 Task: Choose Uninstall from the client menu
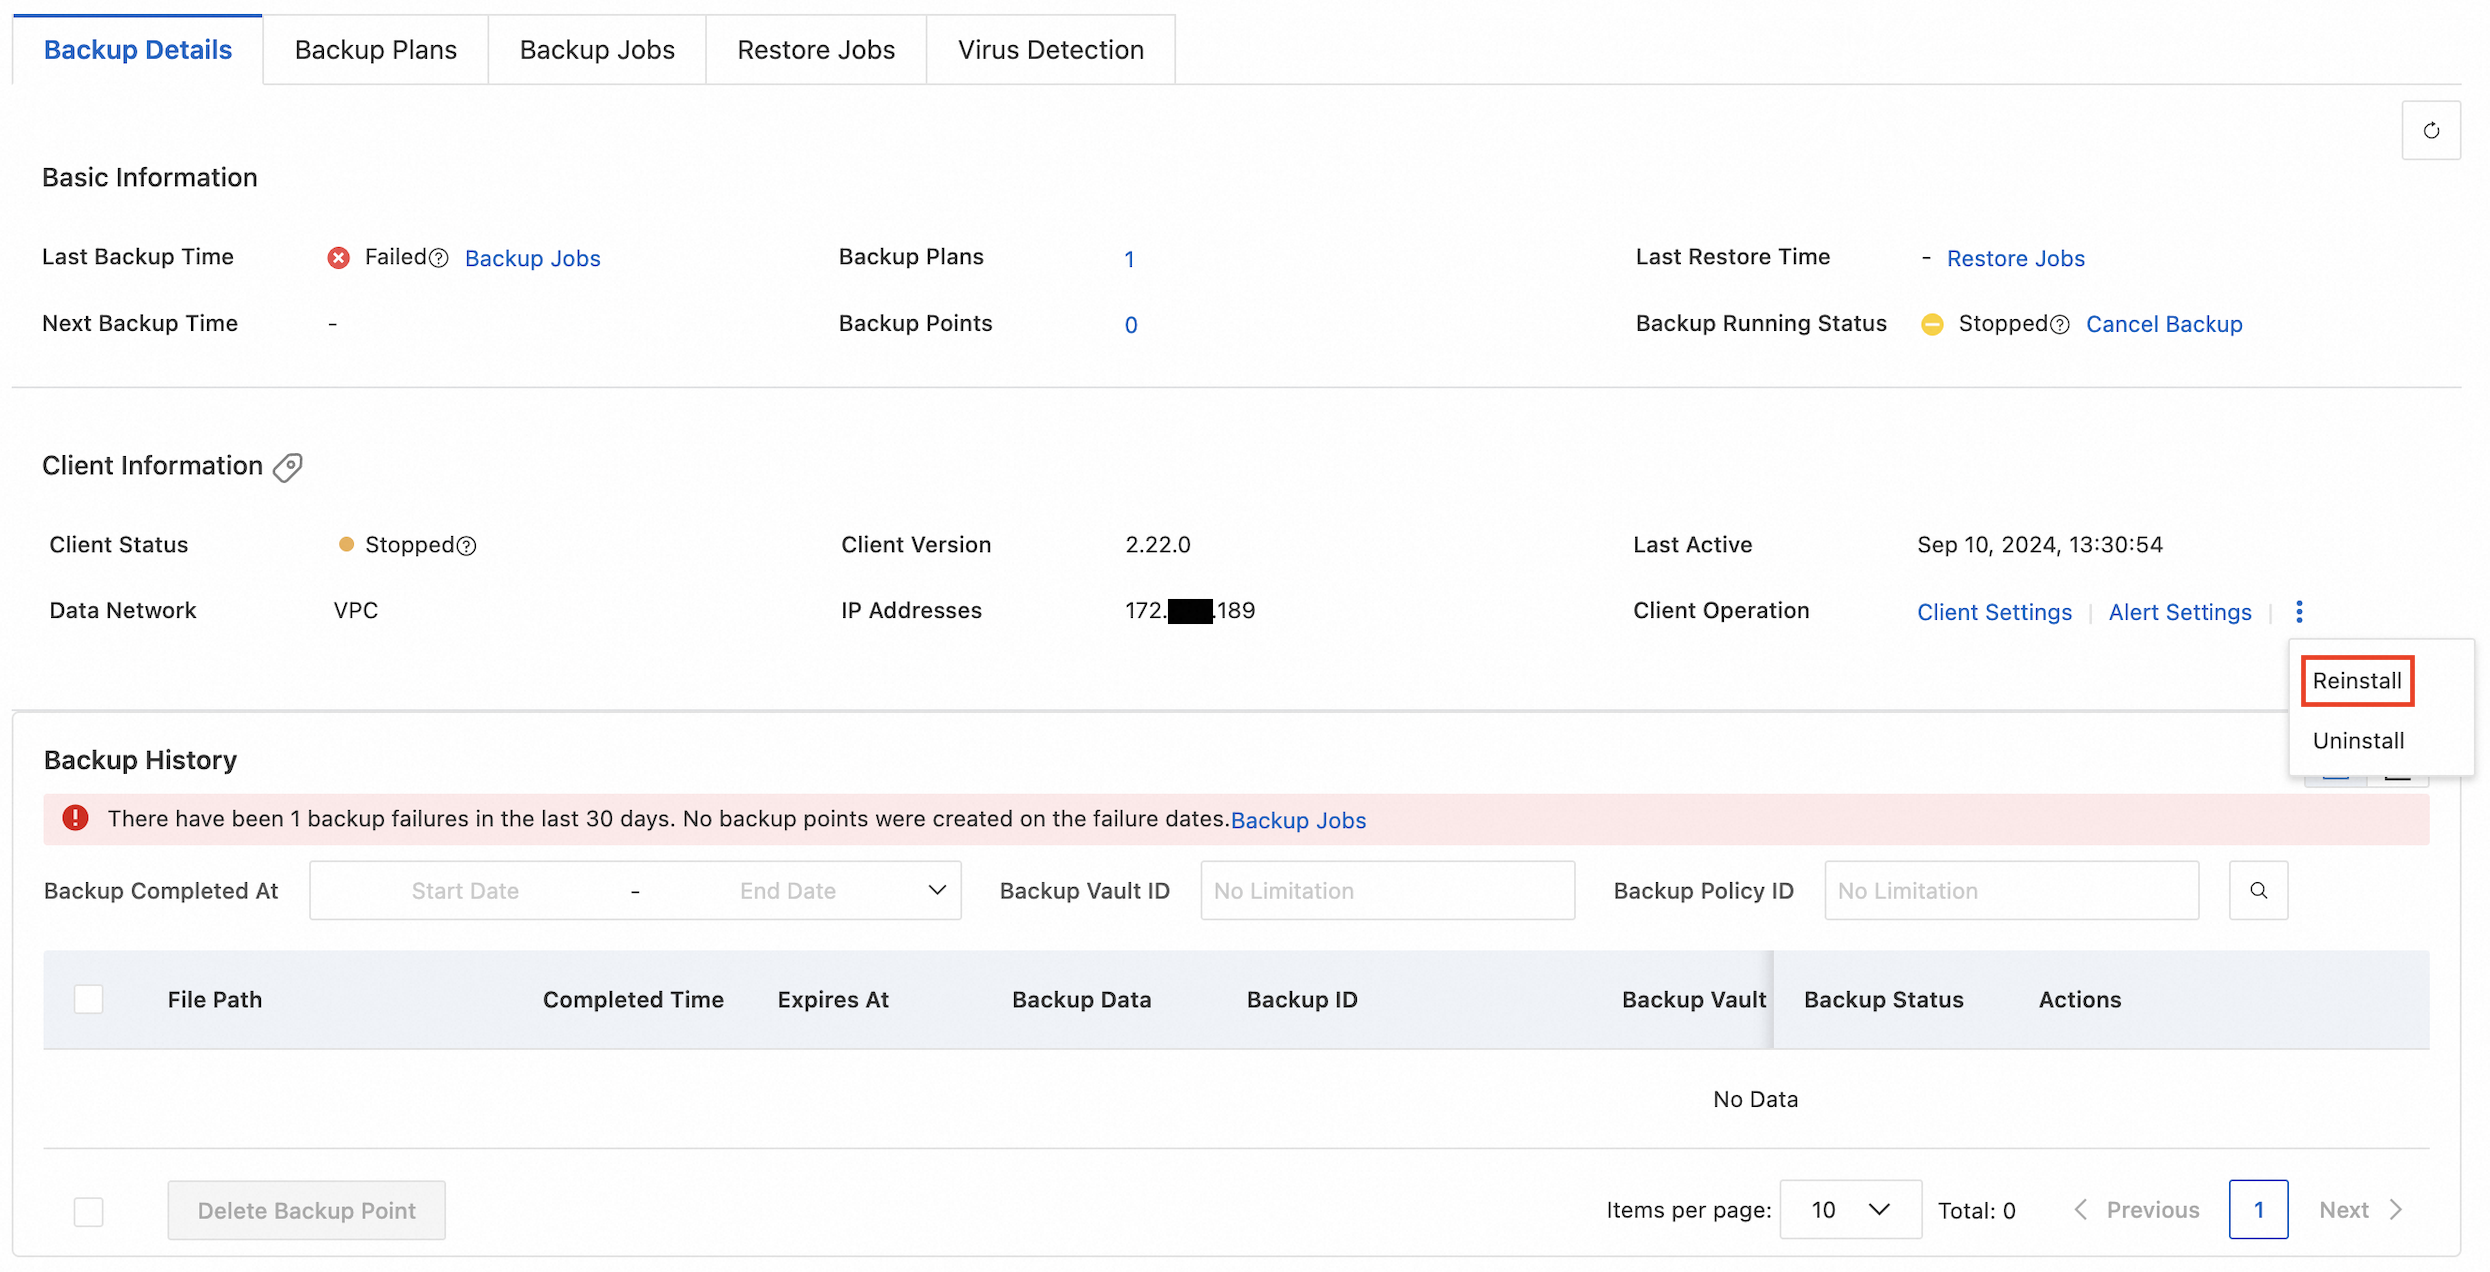(x=2358, y=741)
